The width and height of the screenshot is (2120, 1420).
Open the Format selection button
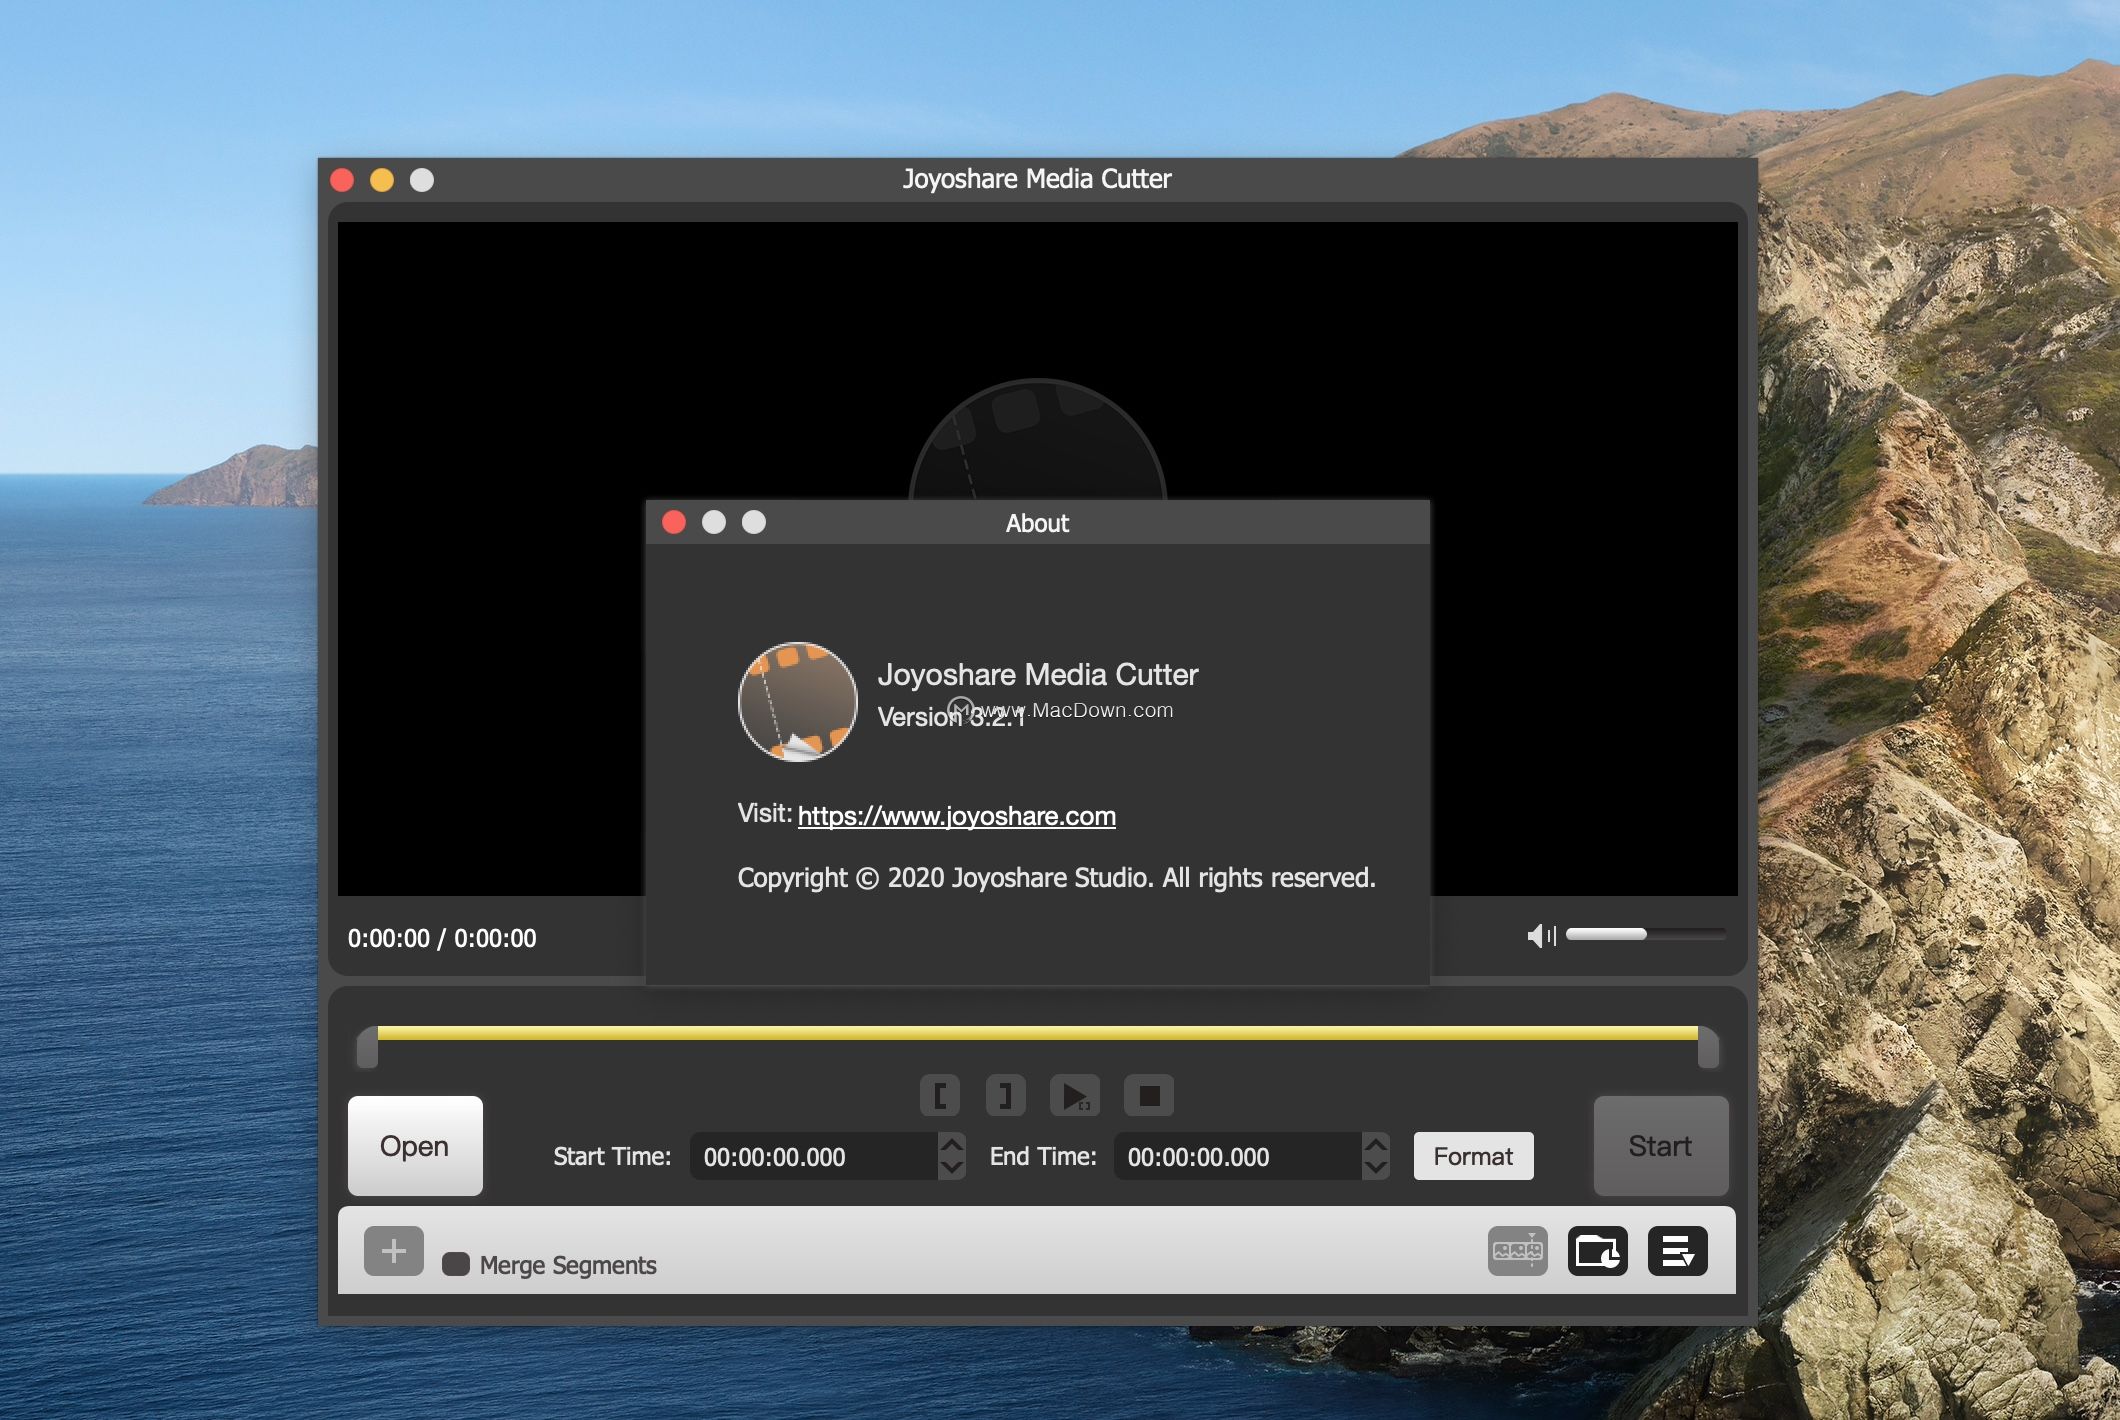tap(1473, 1156)
